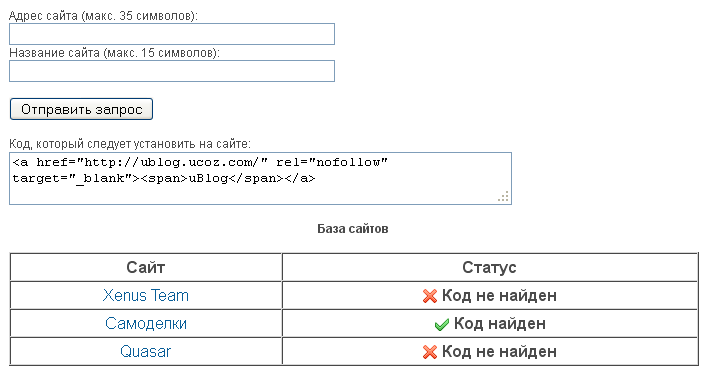Click the red cross icon in Quasar row
Viewport: 705px width, 387px height.
coord(430,351)
